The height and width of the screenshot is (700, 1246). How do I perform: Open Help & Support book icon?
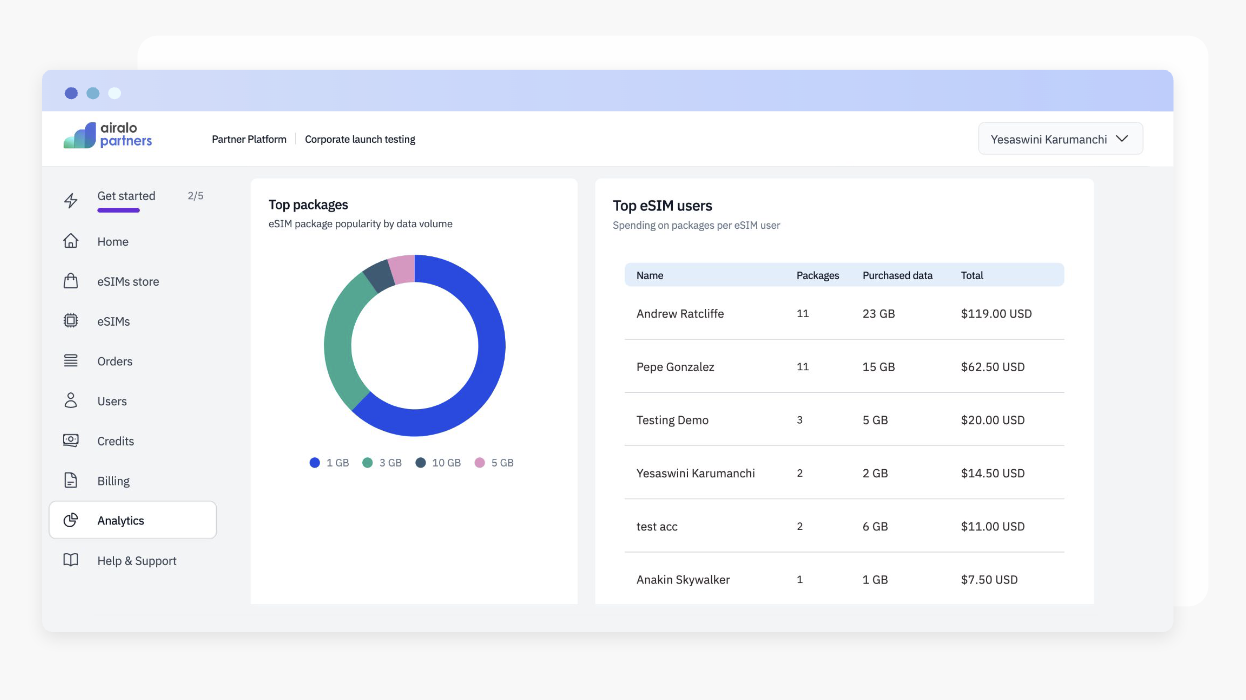click(x=70, y=560)
